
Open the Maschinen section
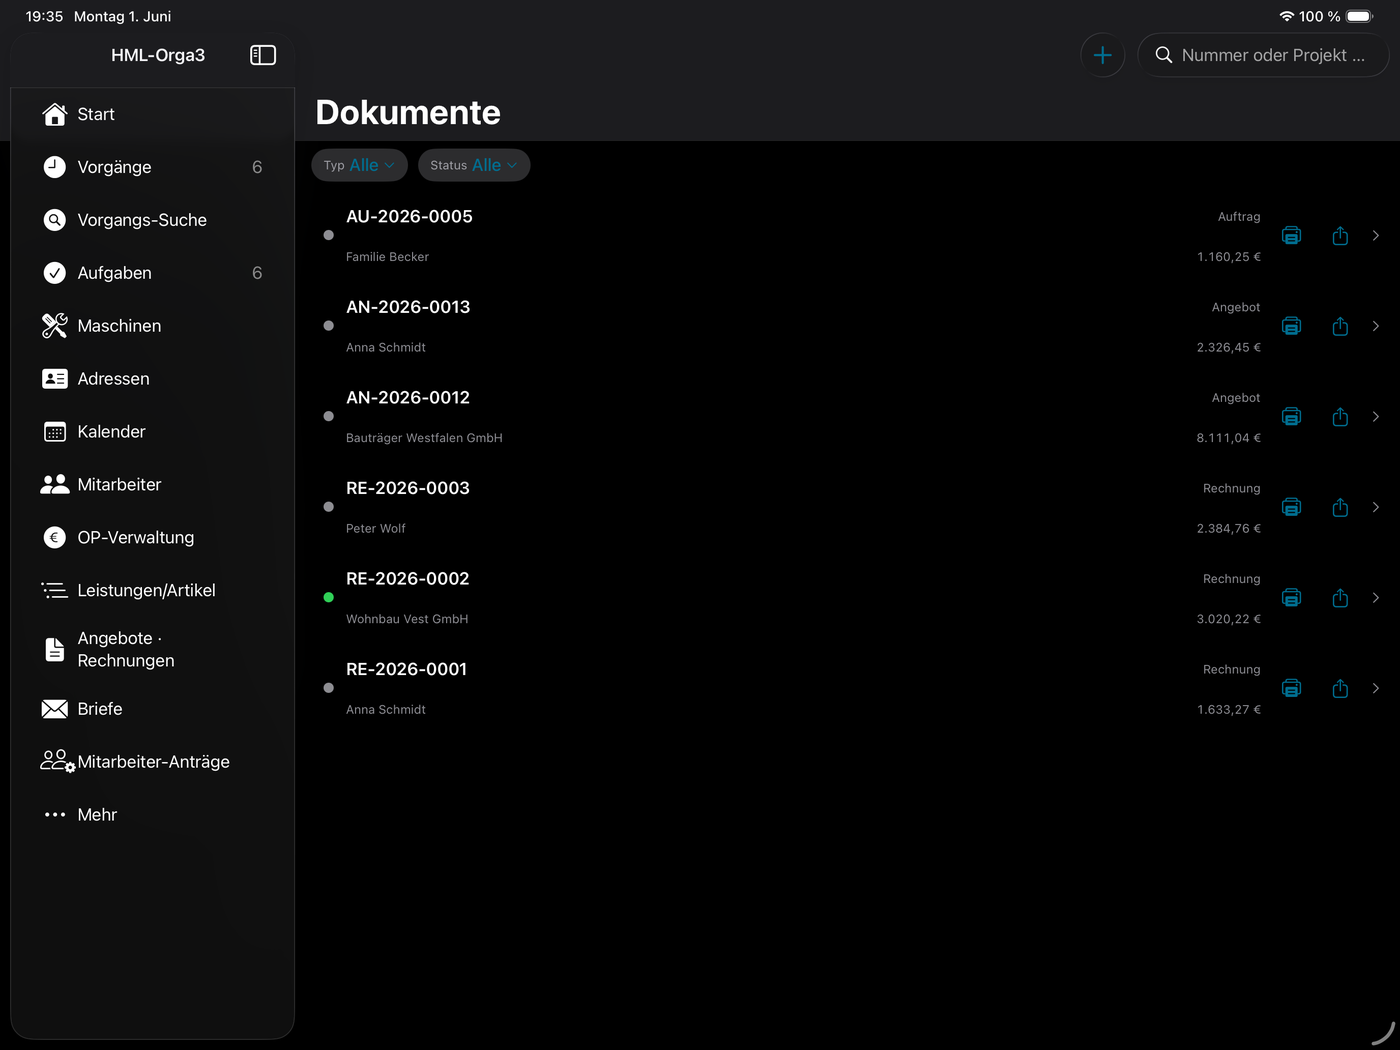tap(153, 326)
